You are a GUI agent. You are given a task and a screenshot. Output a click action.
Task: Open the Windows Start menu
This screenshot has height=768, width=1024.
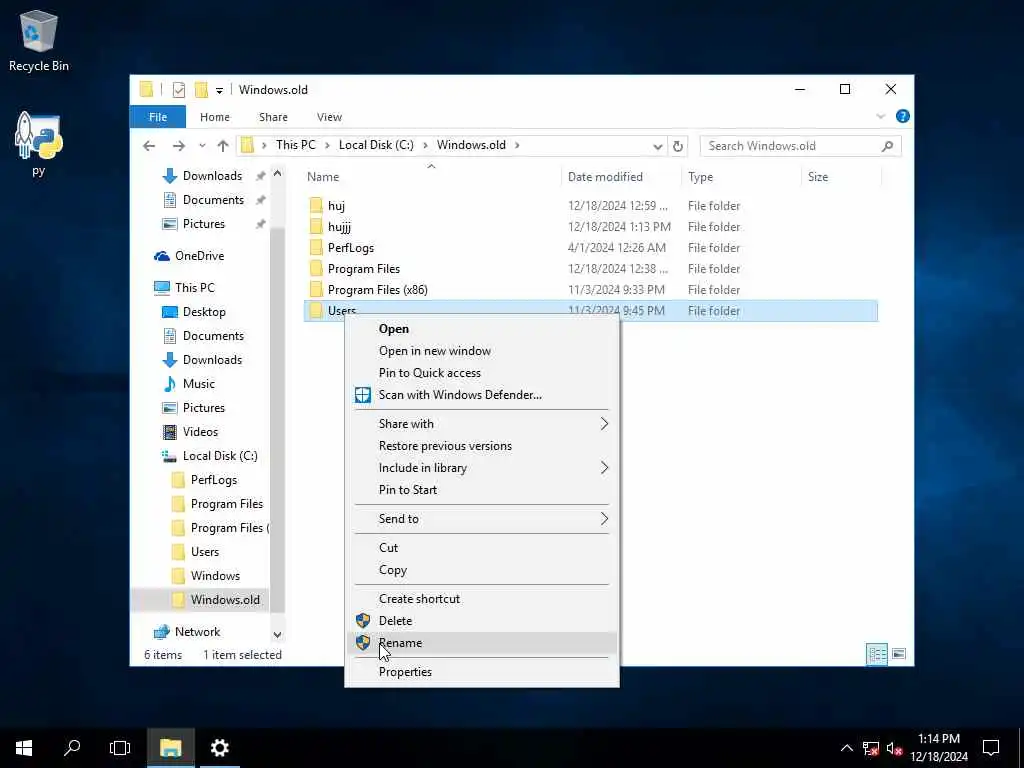24,748
